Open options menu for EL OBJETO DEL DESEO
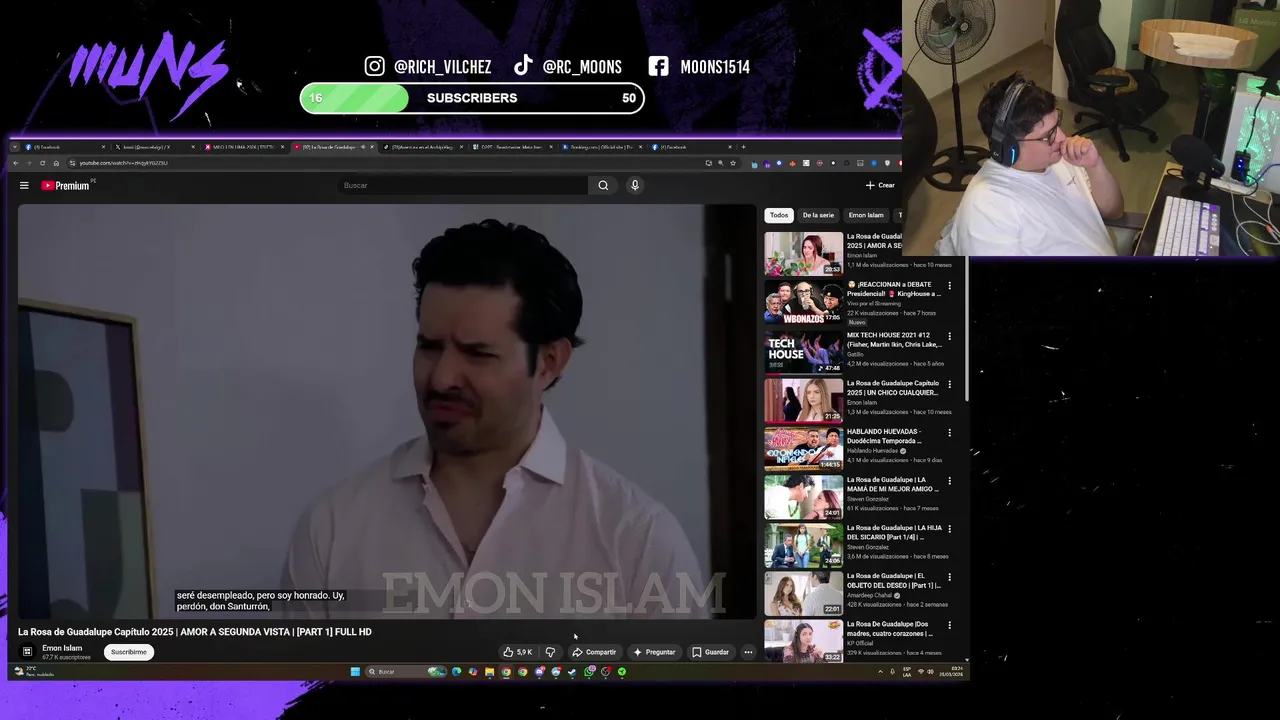Image resolution: width=1280 pixels, height=720 pixels. (x=950, y=577)
